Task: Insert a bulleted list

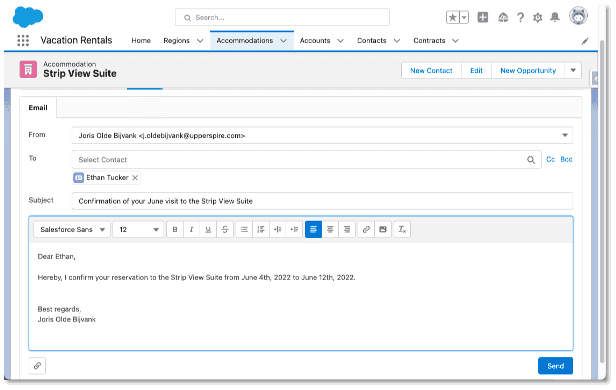Action: click(x=244, y=229)
